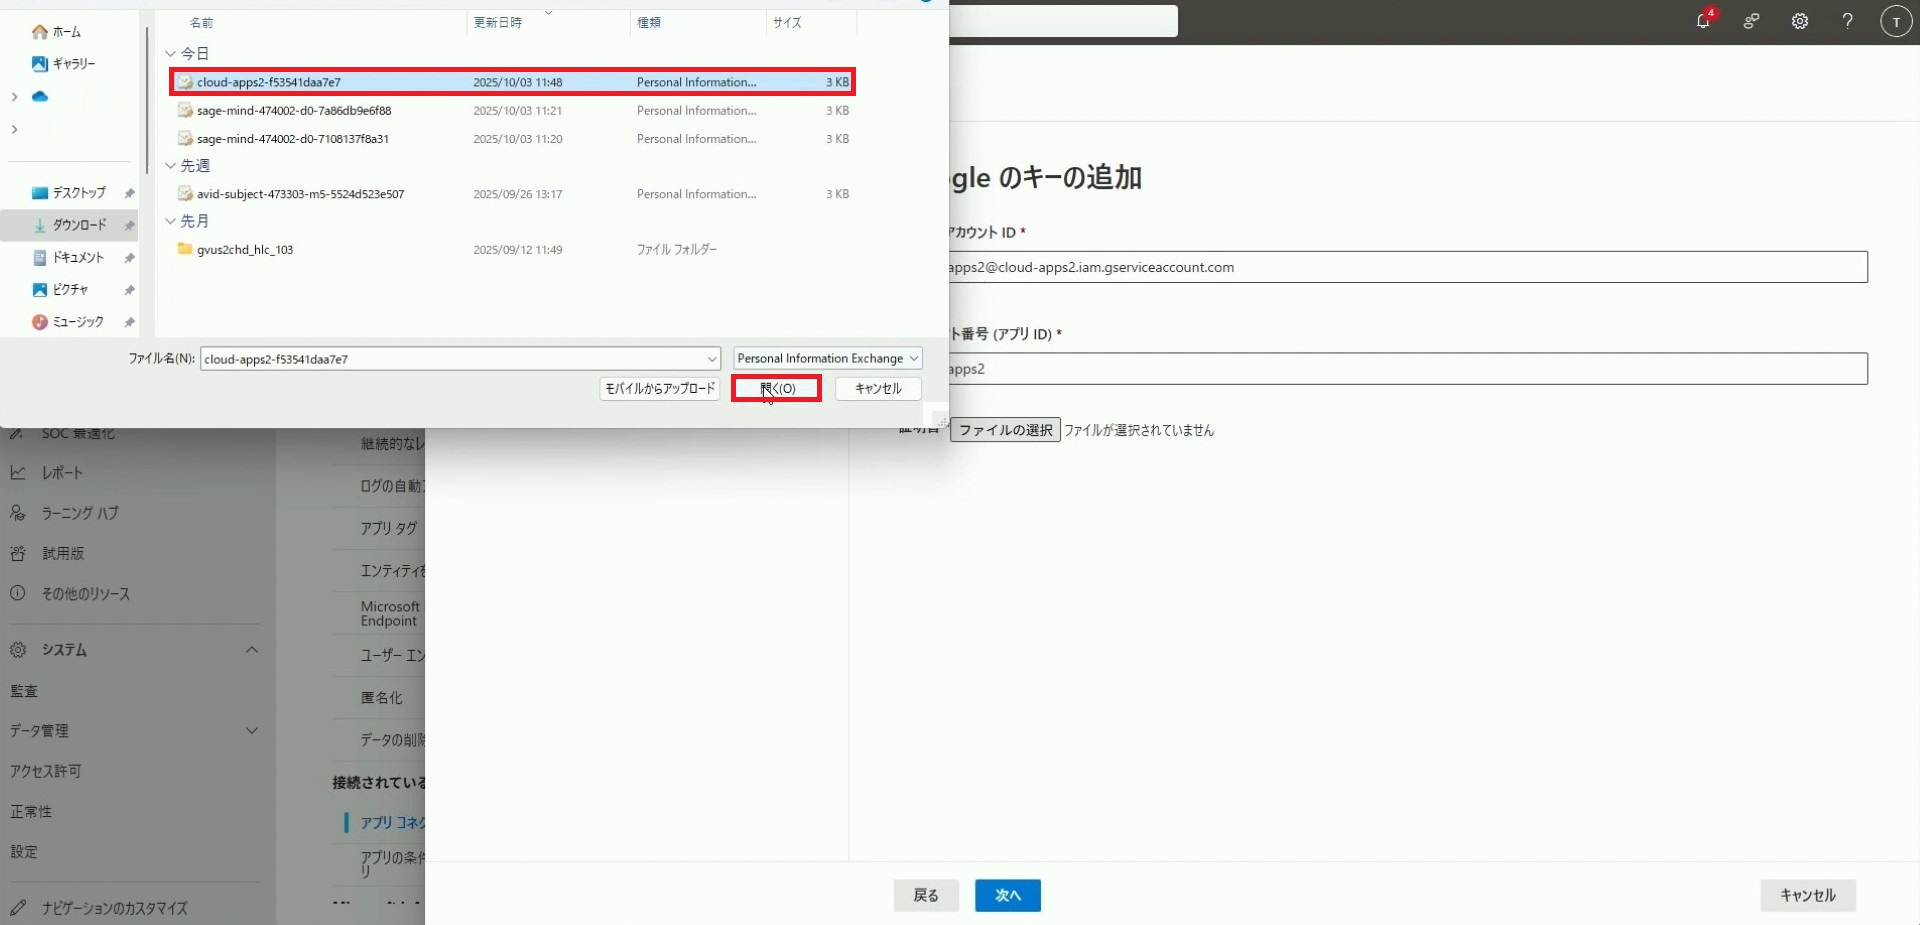
Task: Open the gvus2chd_hlc_103 folder
Action: pos(245,250)
